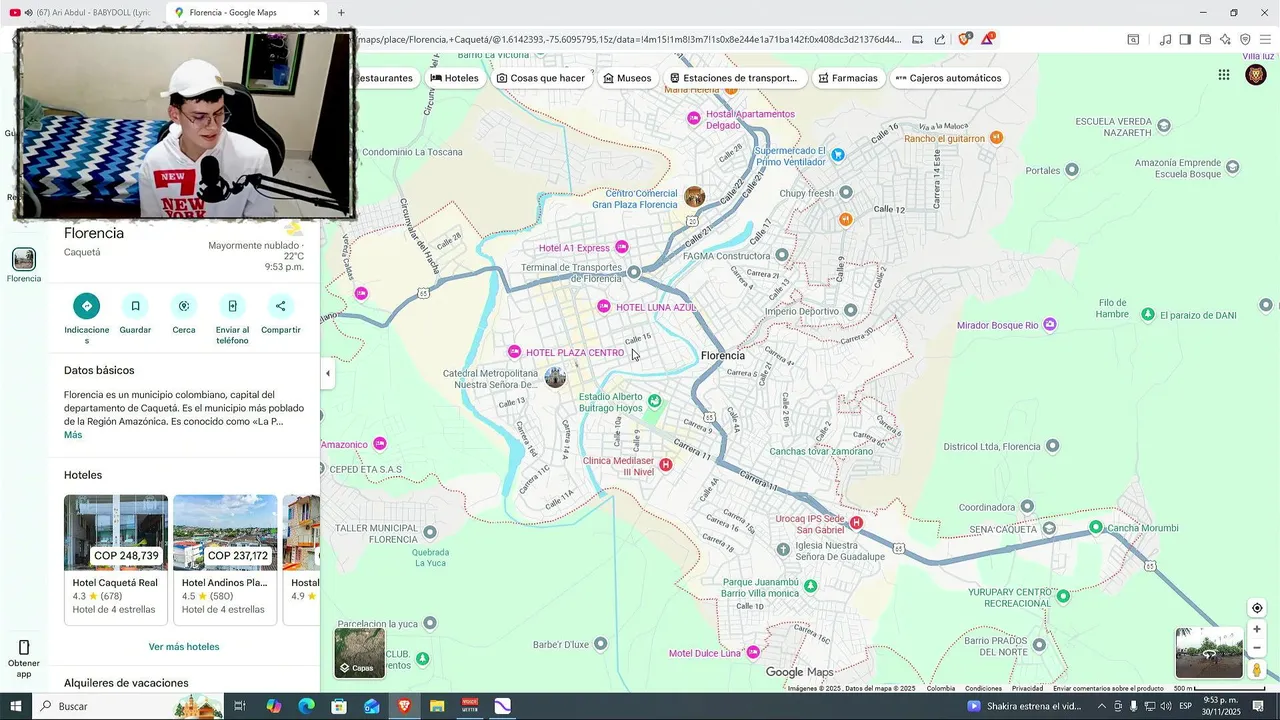Select the Cosas que hacer chip
This screenshot has height=720, width=1280.
541,78
